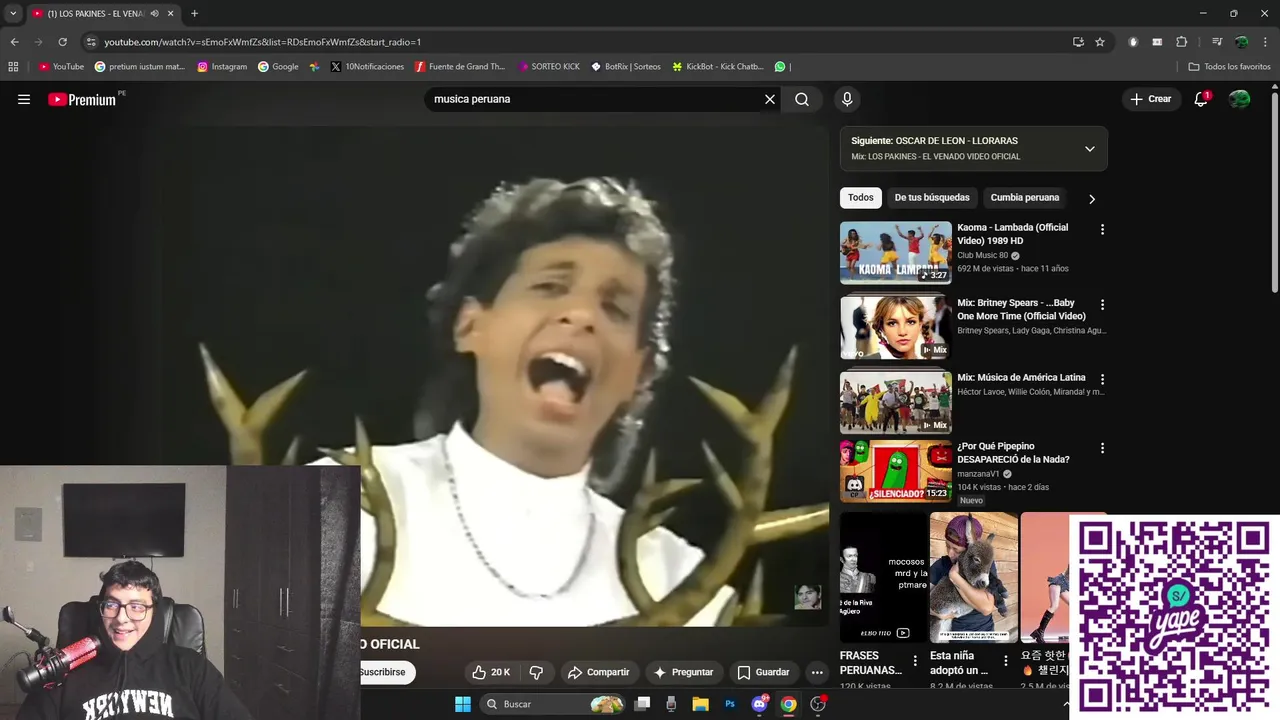The image size is (1280, 720).
Task: Open Chrome apps grid in bookmarks bar
Action: (13, 67)
